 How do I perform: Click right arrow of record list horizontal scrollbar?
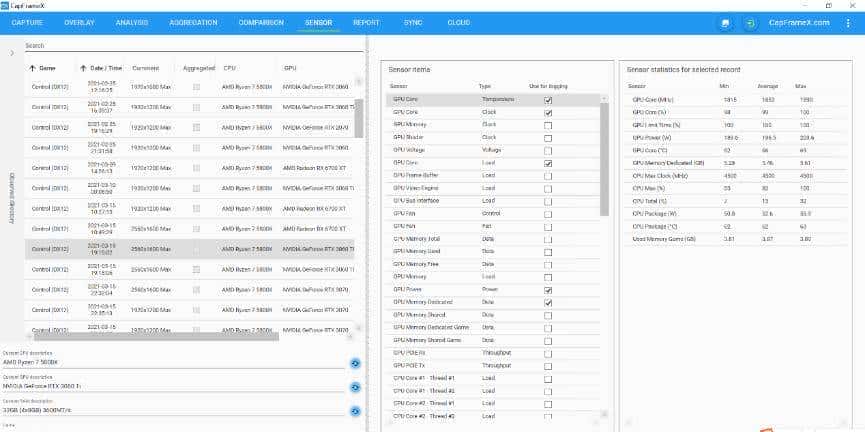[x=350, y=336]
